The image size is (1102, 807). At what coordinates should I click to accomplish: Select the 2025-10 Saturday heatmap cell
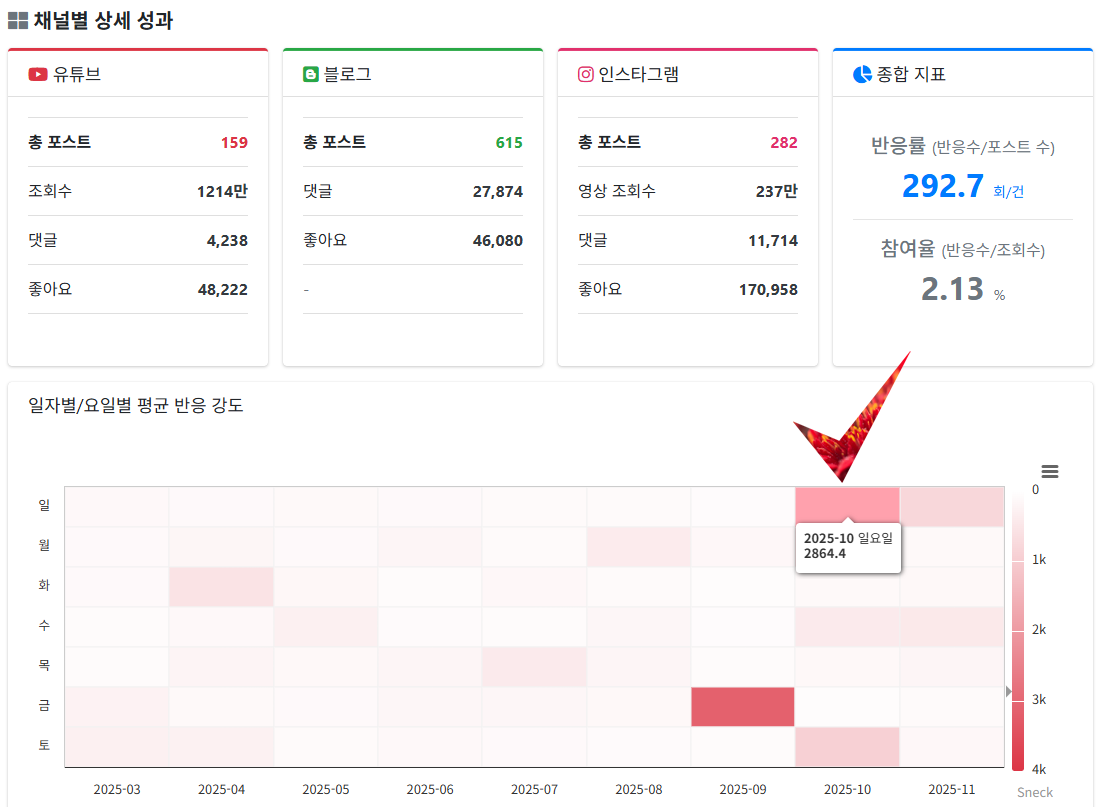(x=847, y=747)
